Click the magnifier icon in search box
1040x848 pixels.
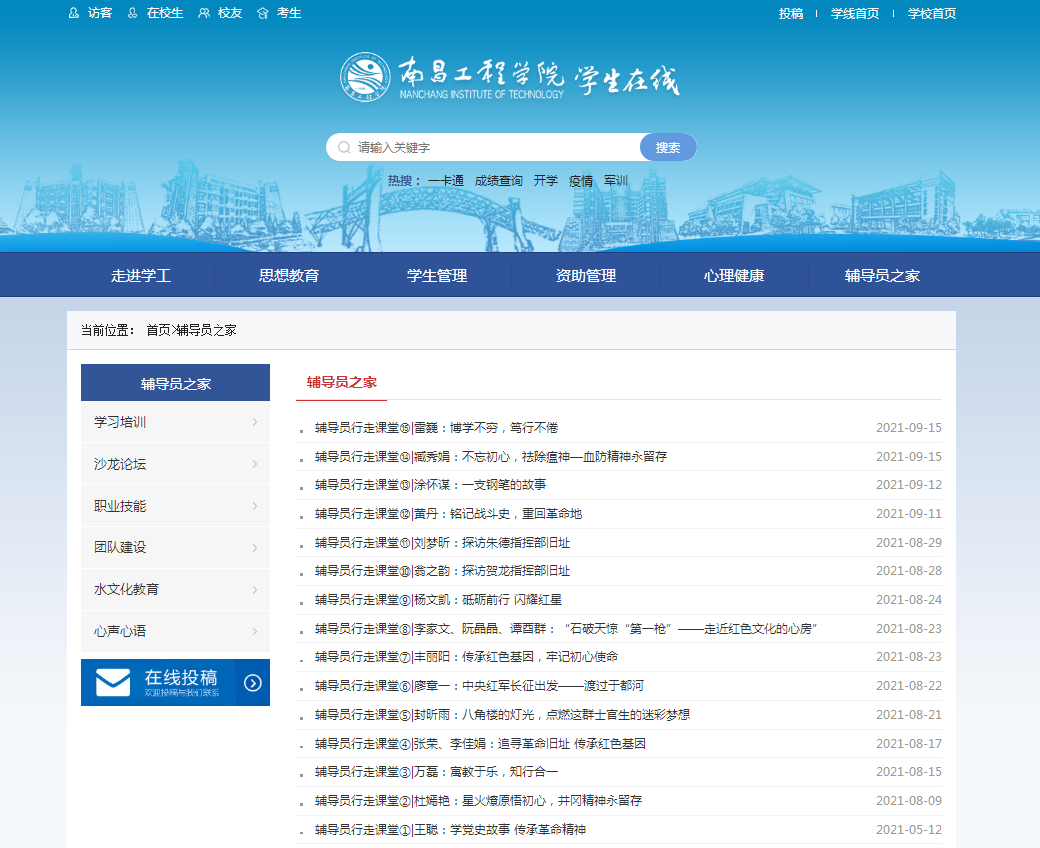[x=344, y=147]
